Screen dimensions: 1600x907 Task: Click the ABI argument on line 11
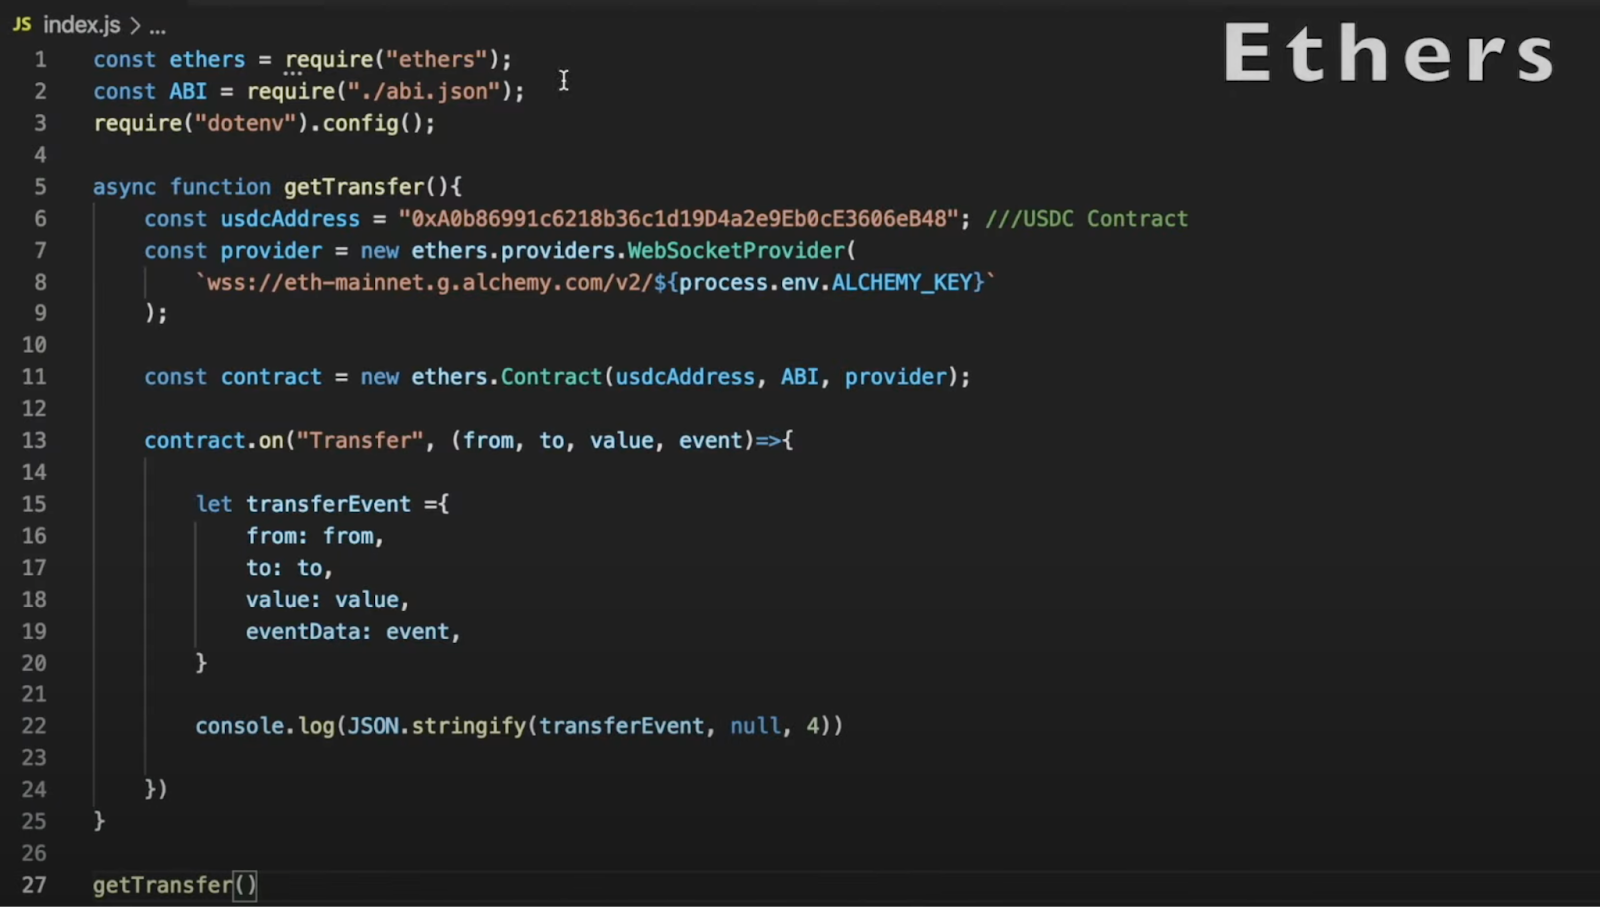(799, 377)
